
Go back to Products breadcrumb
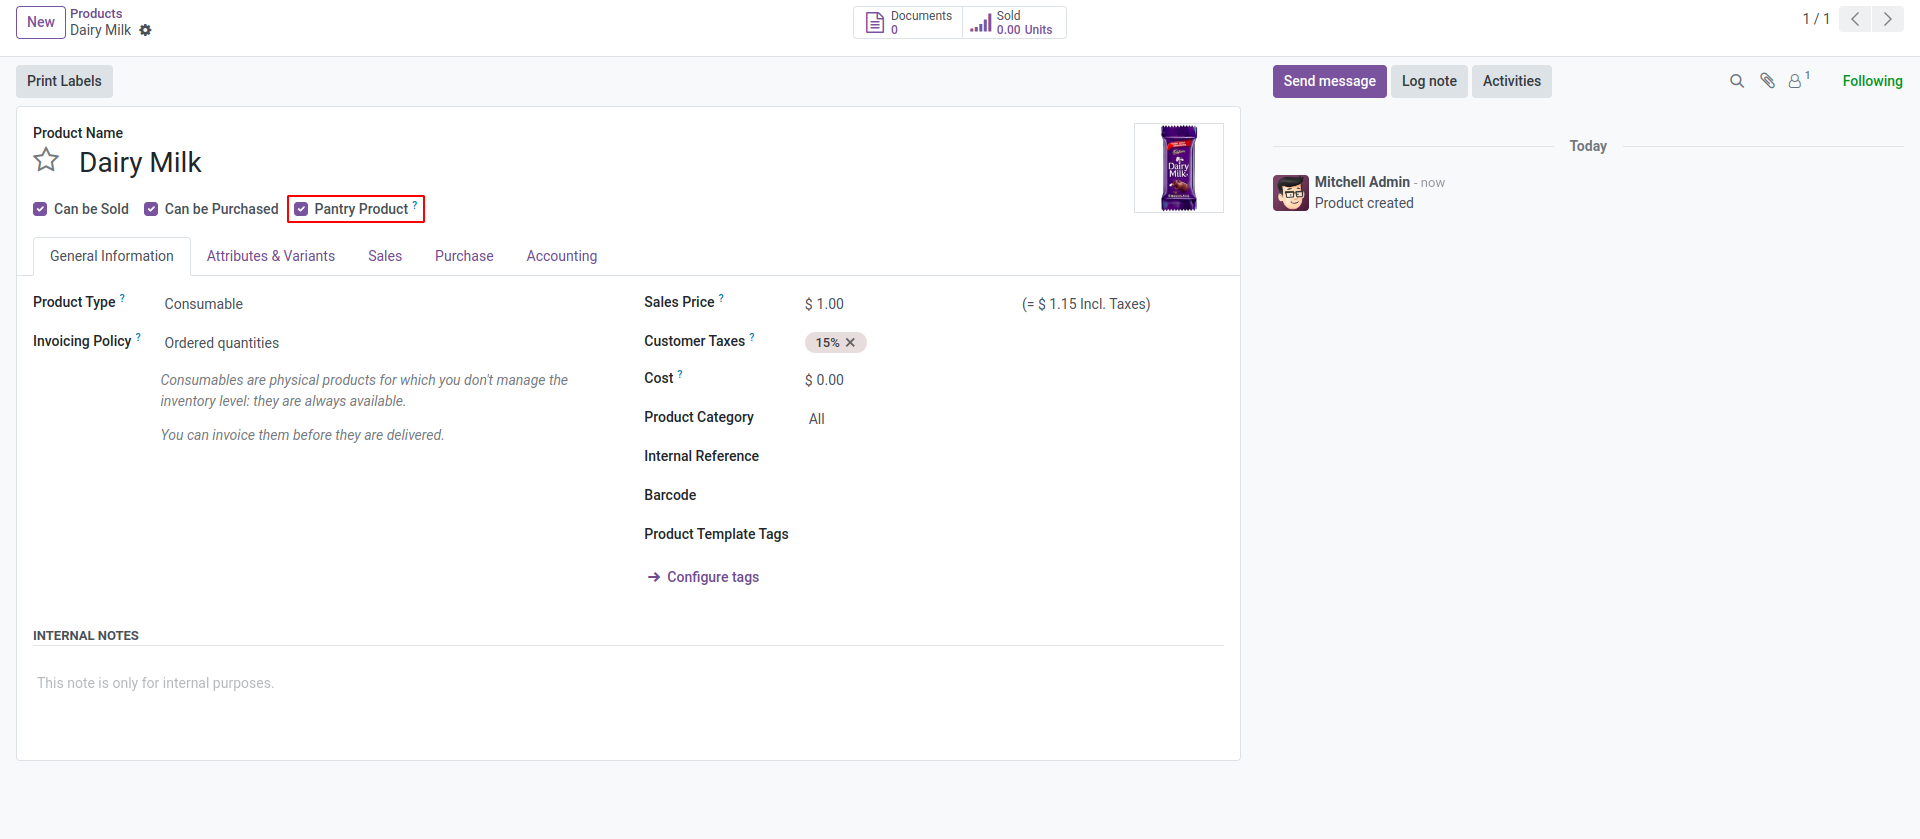(x=96, y=13)
